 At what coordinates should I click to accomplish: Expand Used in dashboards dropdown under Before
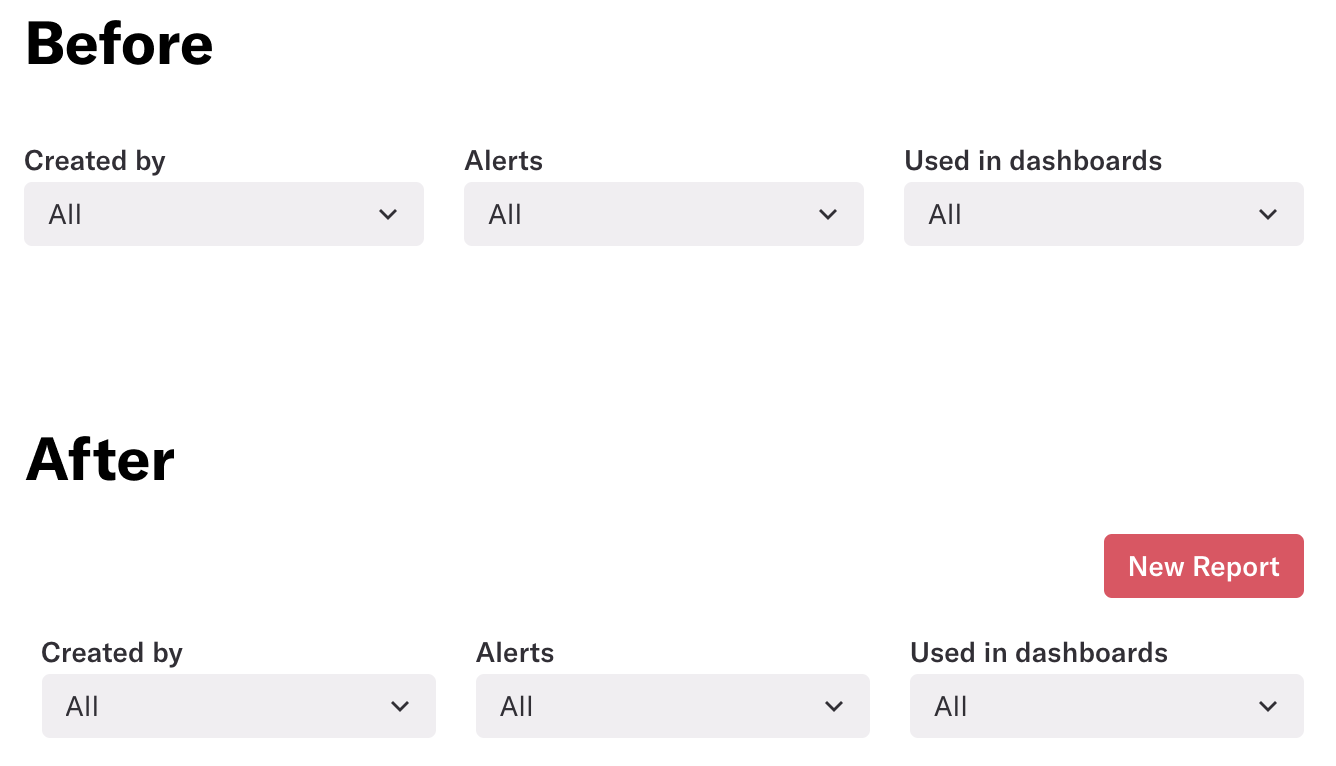click(1103, 214)
